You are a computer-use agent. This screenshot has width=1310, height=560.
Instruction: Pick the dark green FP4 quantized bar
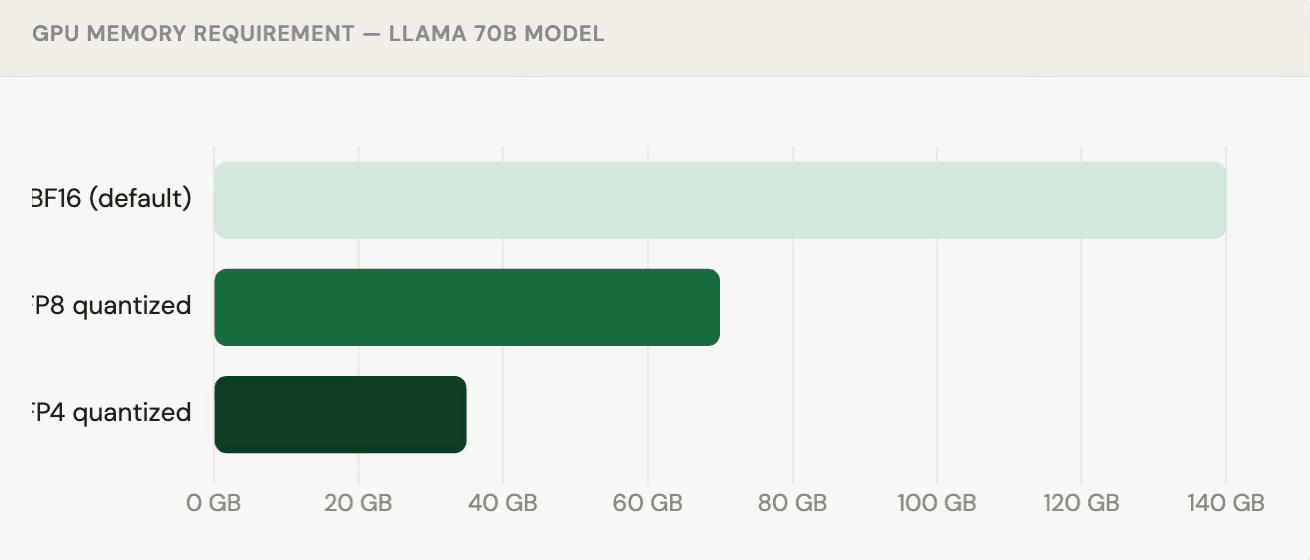pyautogui.click(x=340, y=414)
